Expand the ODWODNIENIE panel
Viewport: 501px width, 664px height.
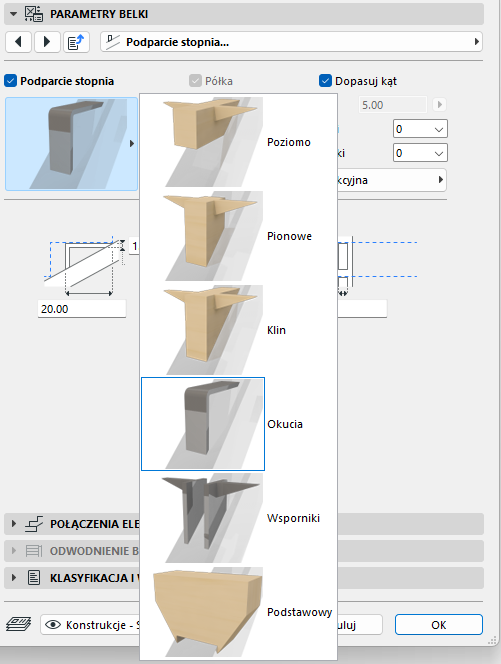point(14,551)
